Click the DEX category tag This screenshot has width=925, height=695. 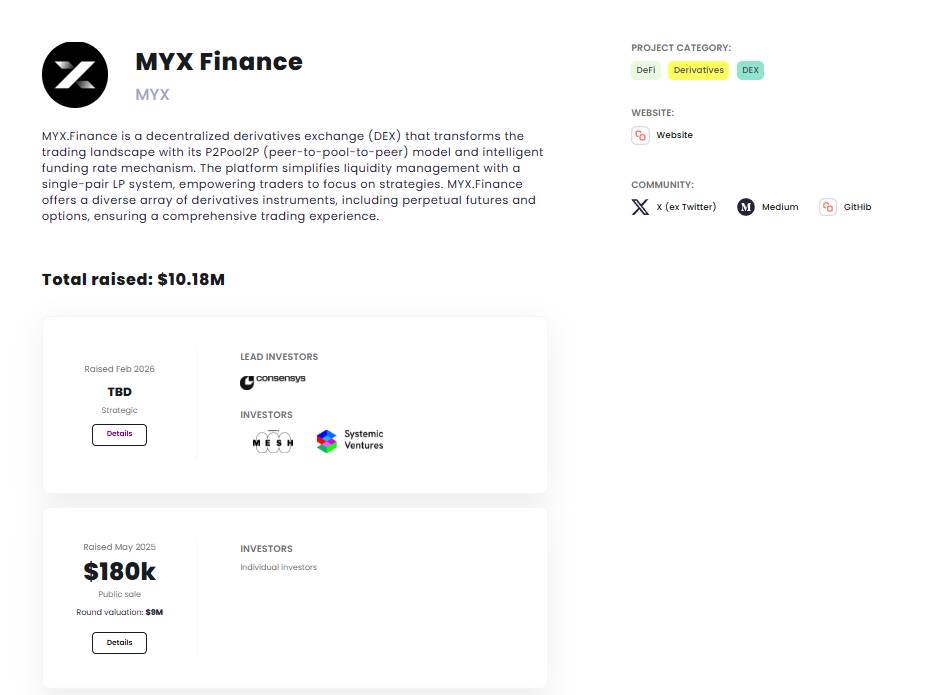[x=750, y=70]
